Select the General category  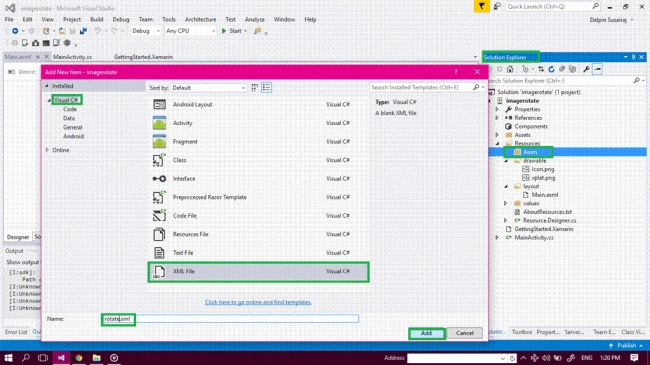(73, 128)
